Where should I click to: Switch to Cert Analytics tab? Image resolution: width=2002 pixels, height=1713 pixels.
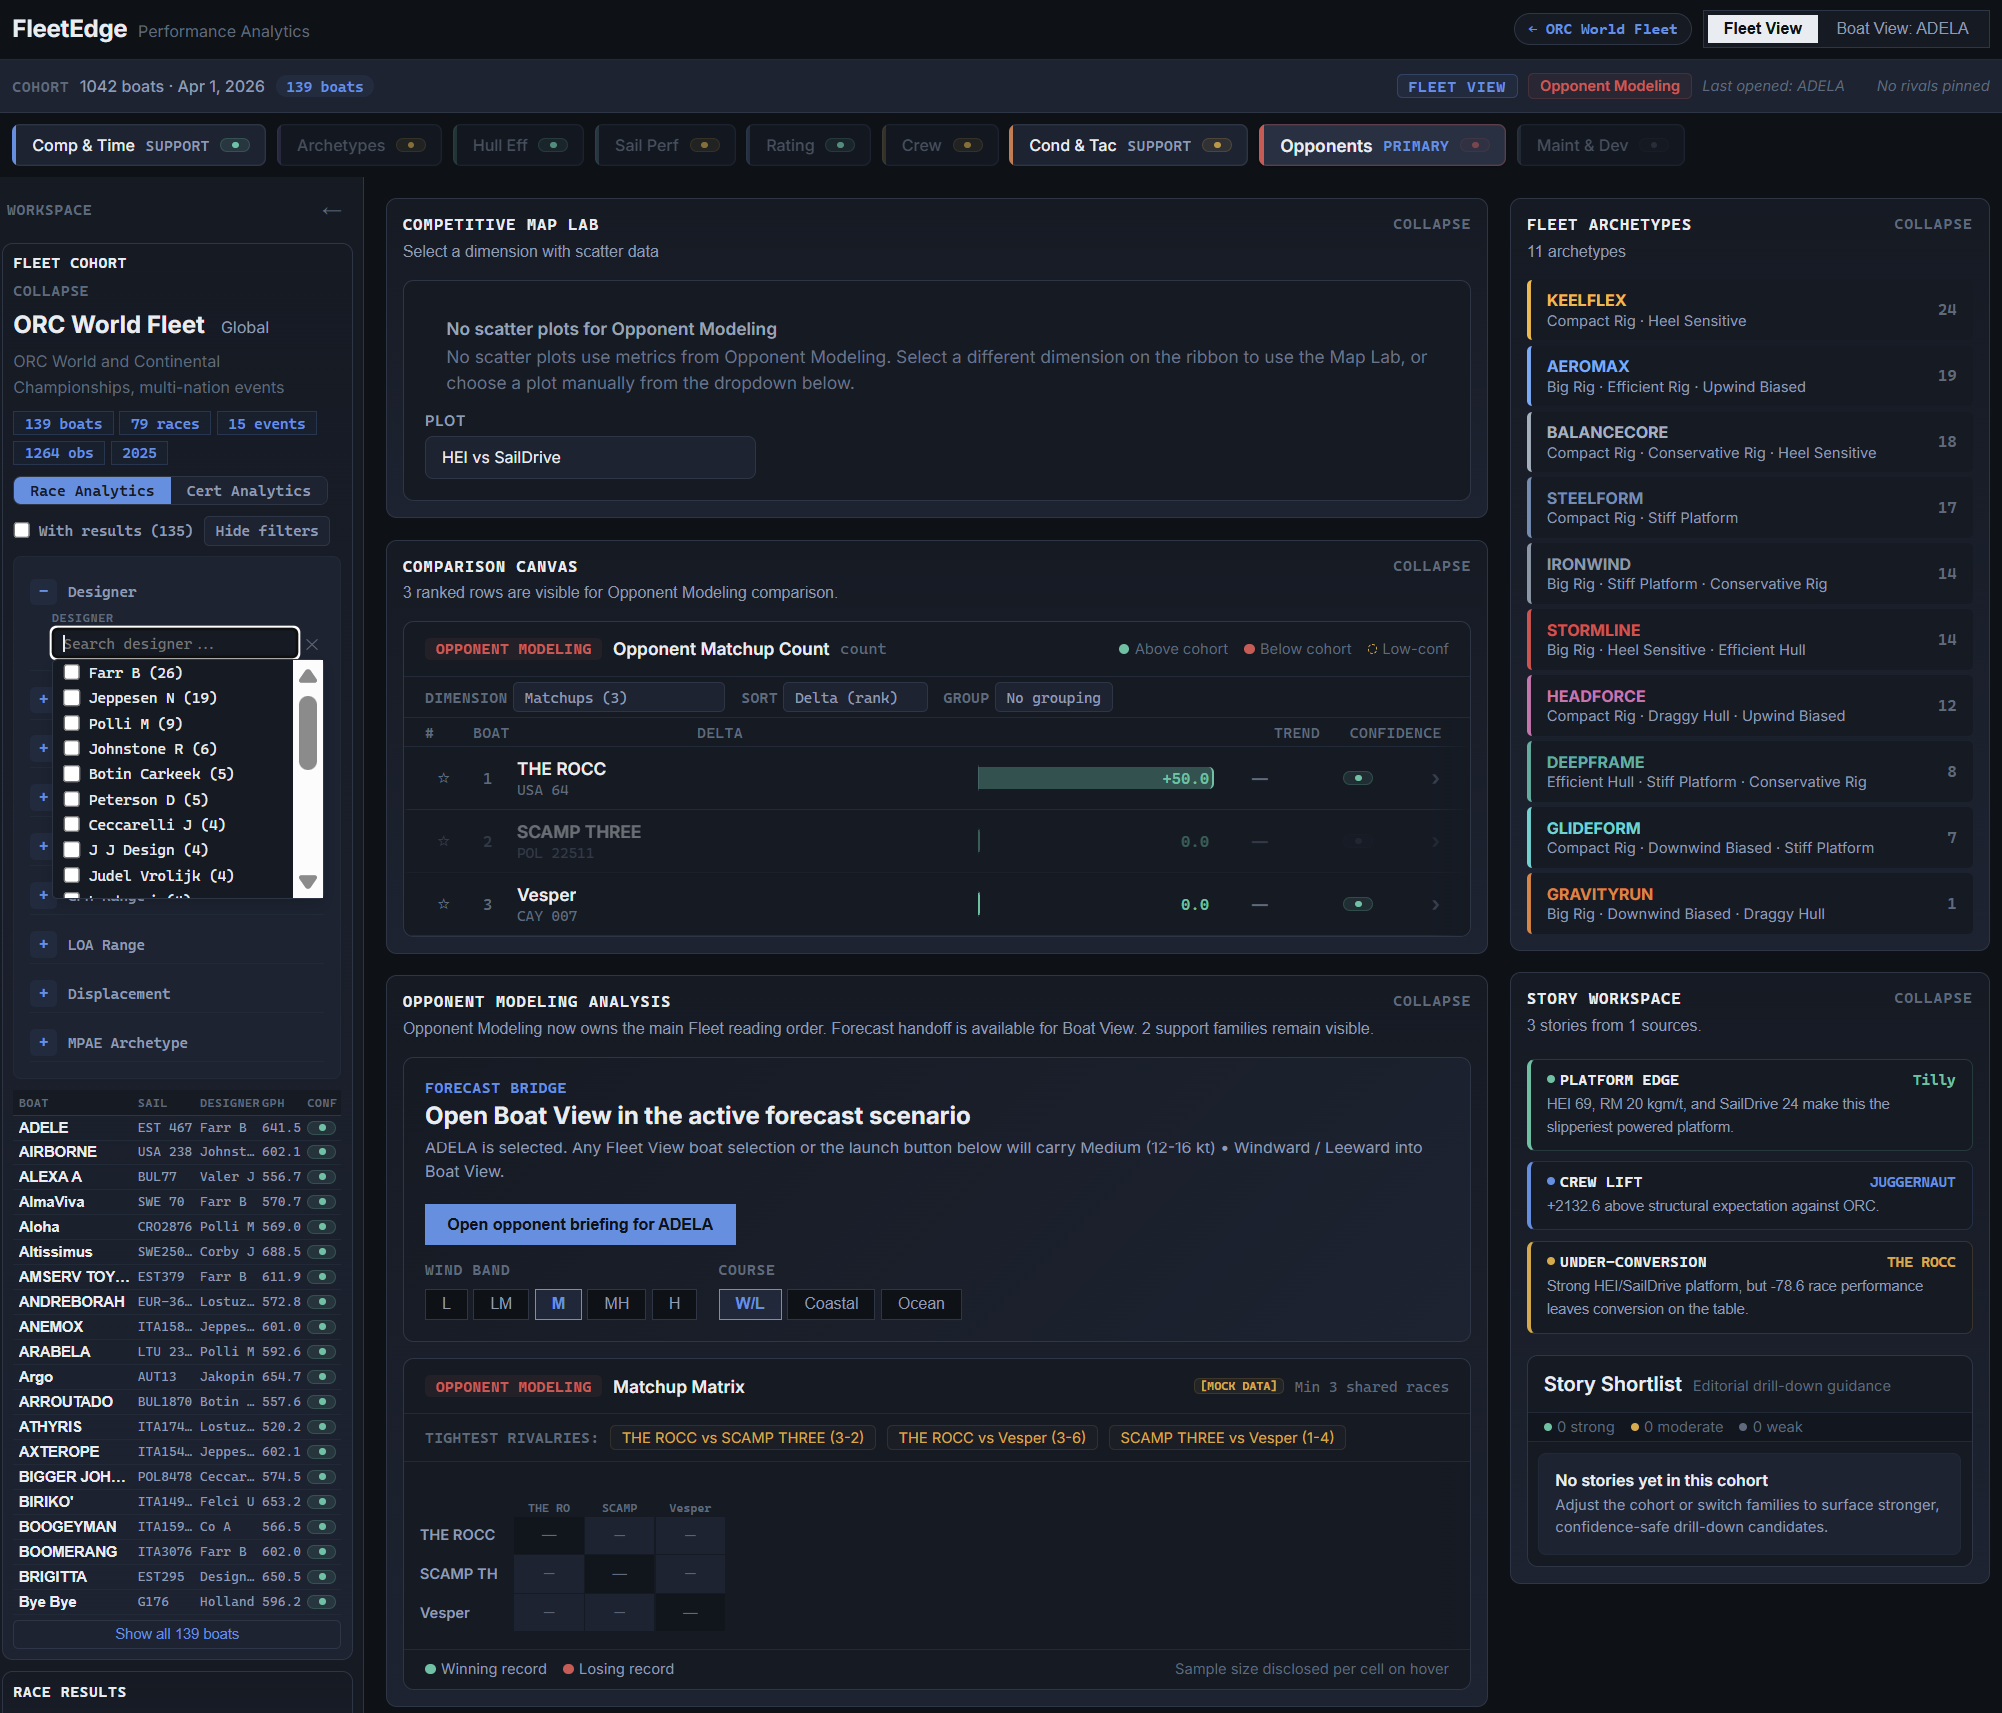[249, 491]
